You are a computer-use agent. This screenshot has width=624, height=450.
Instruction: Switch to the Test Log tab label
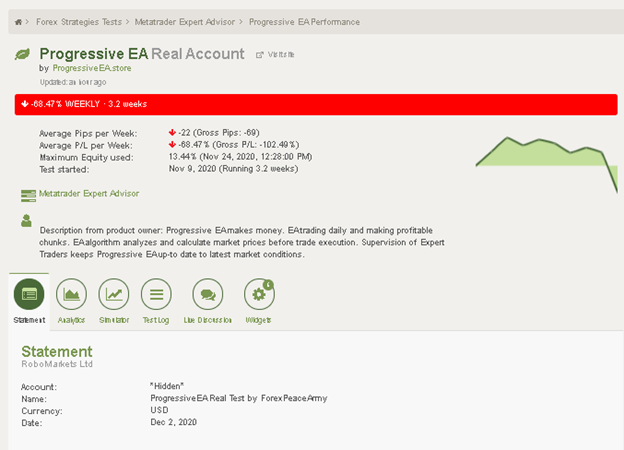point(156,320)
